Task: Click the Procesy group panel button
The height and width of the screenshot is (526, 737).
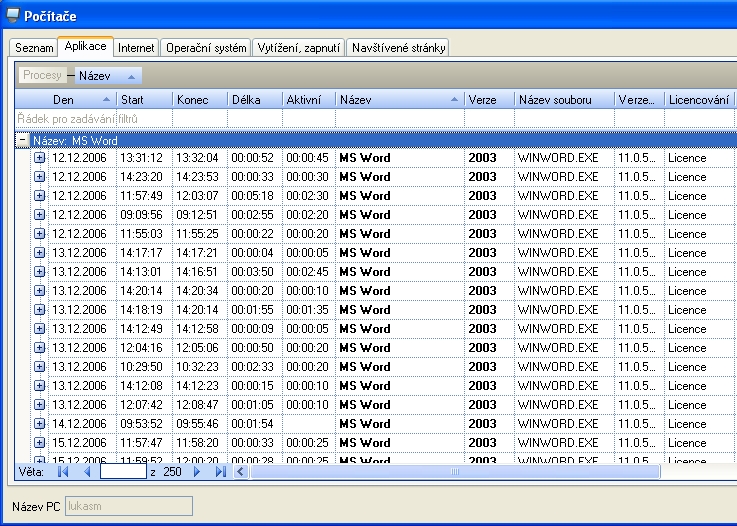Action: click(x=42, y=75)
